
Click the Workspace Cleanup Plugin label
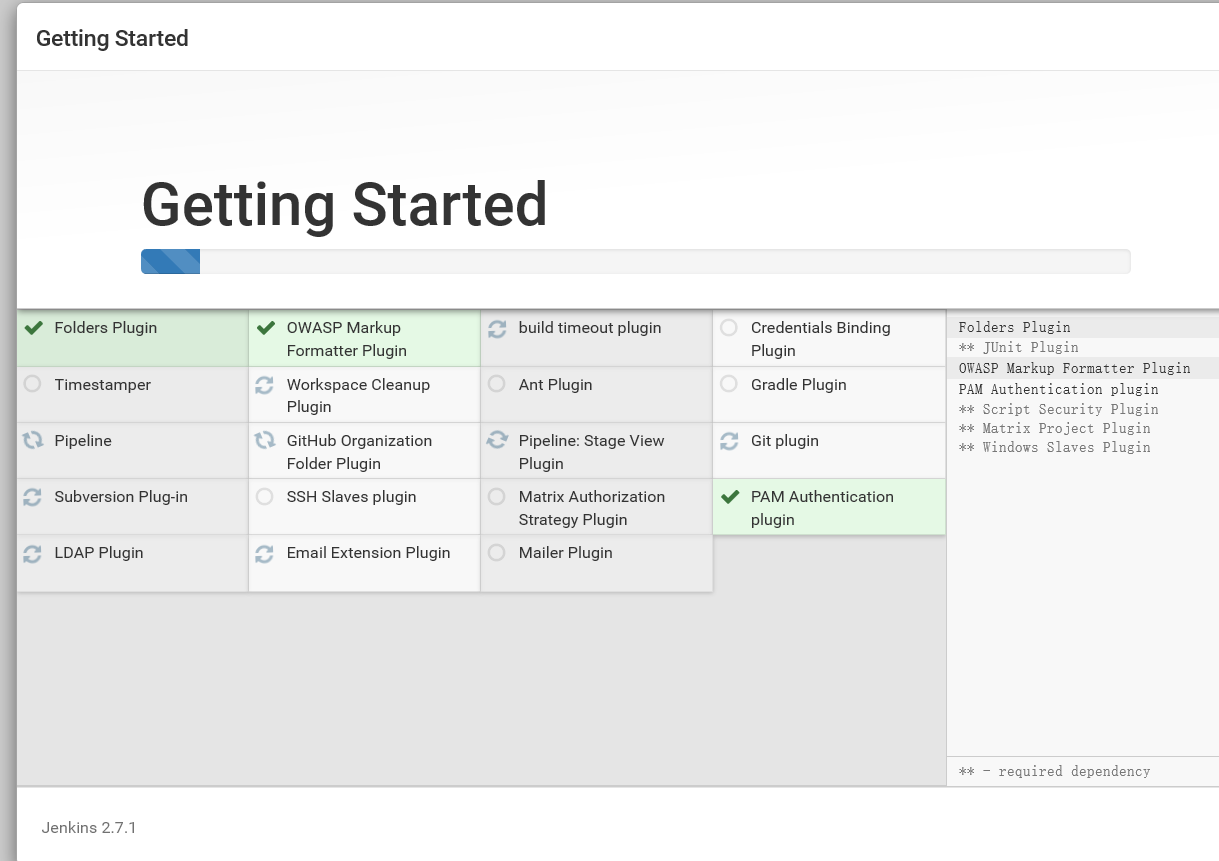[358, 395]
